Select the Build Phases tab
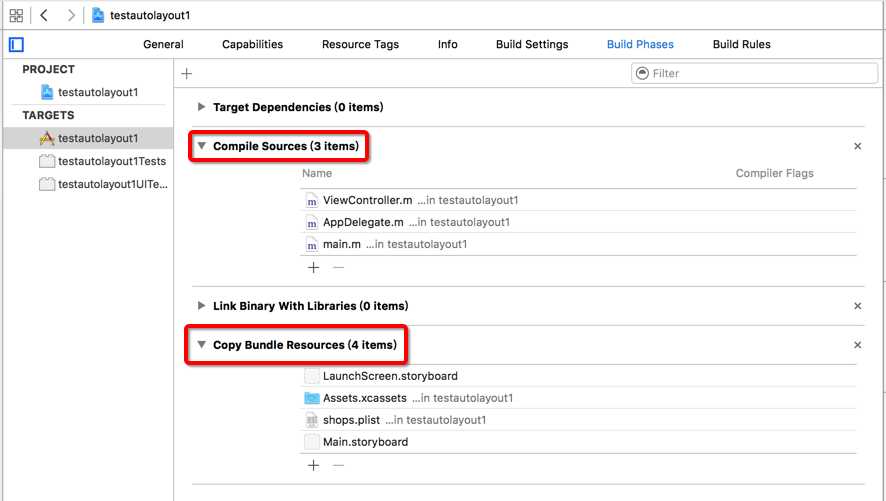 pos(640,45)
